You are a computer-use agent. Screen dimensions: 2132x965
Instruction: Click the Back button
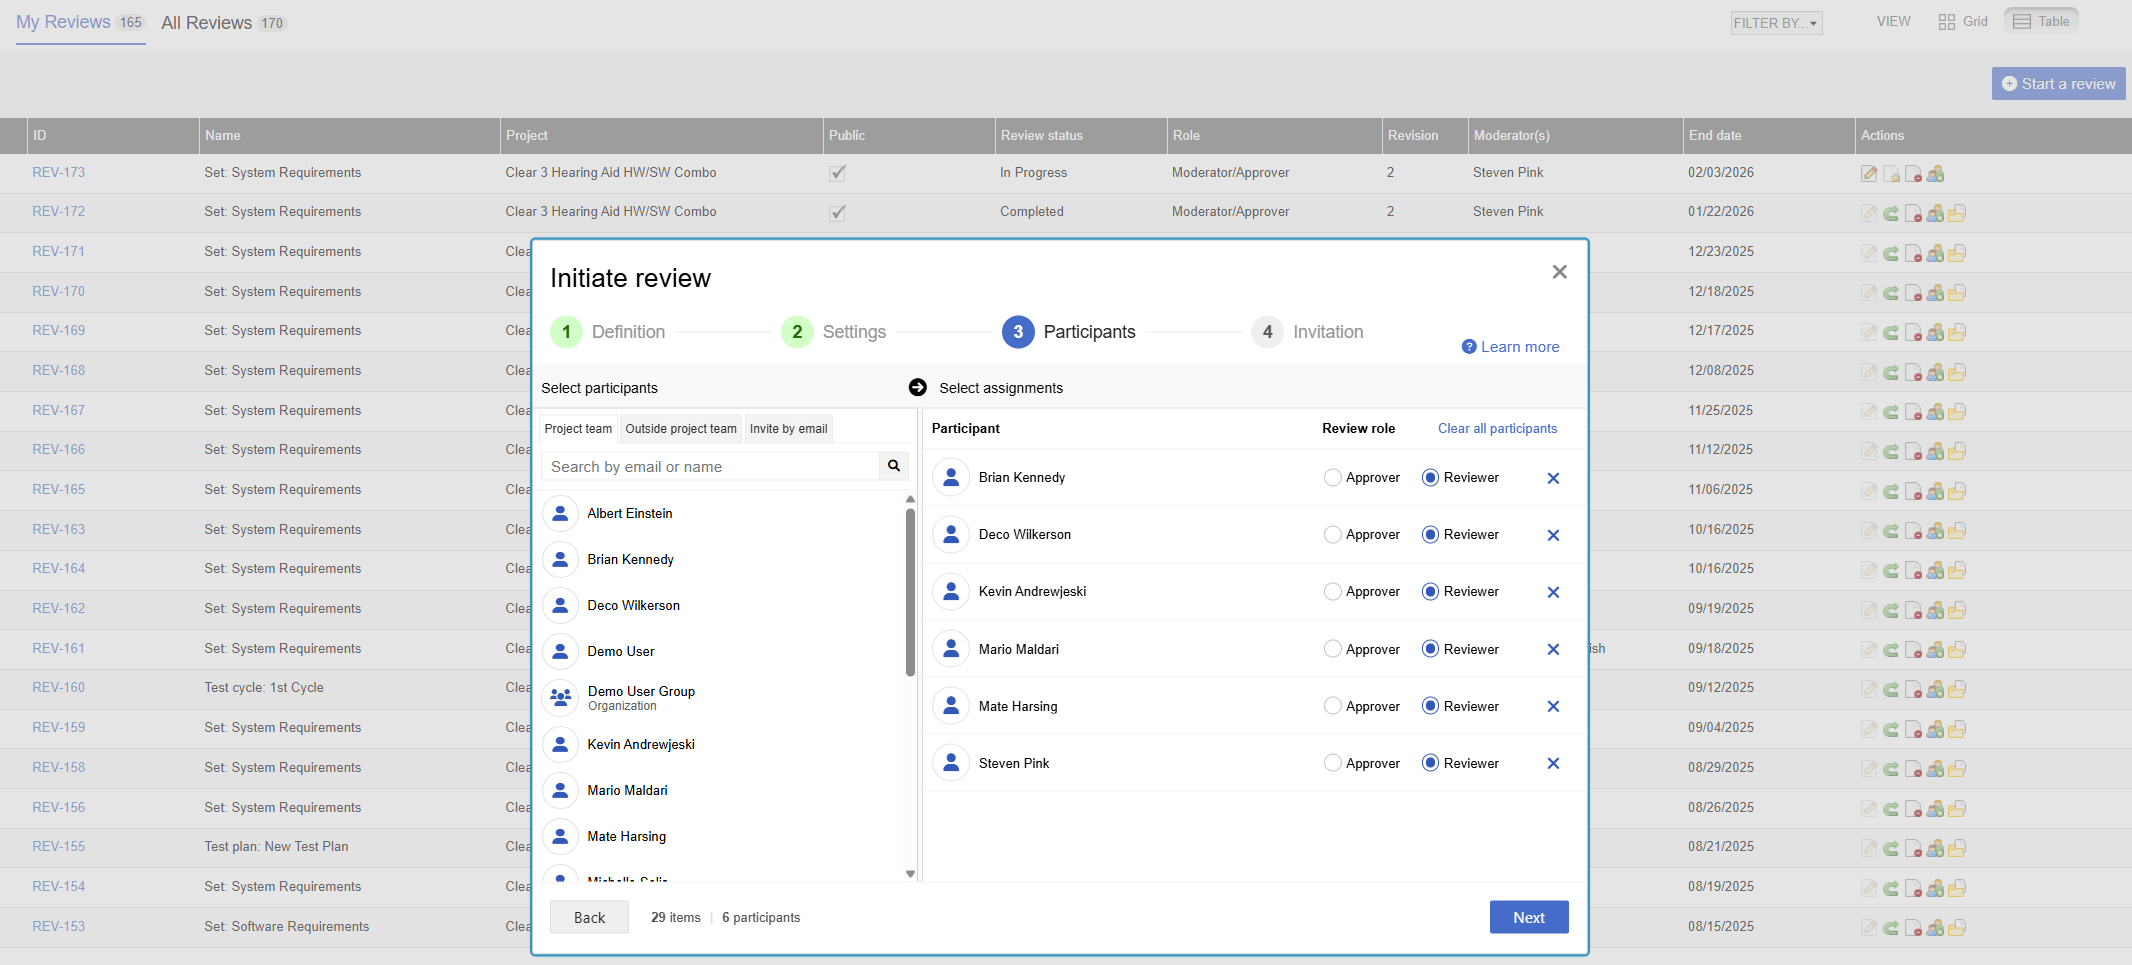click(x=590, y=917)
